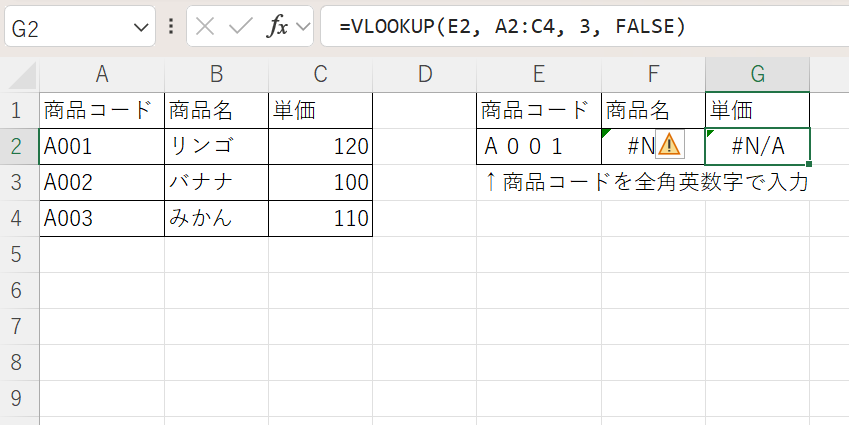Click the fill handle of cell G2

point(809,164)
